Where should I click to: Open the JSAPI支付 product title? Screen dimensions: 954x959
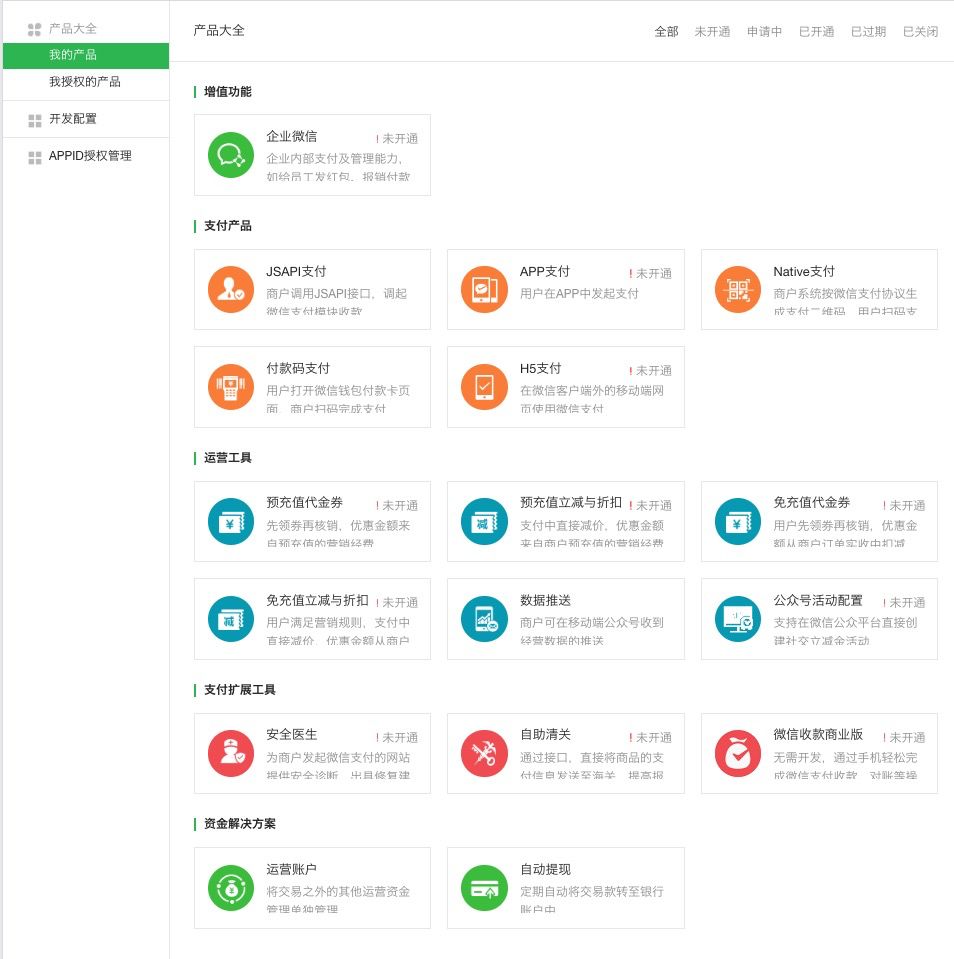(x=296, y=271)
